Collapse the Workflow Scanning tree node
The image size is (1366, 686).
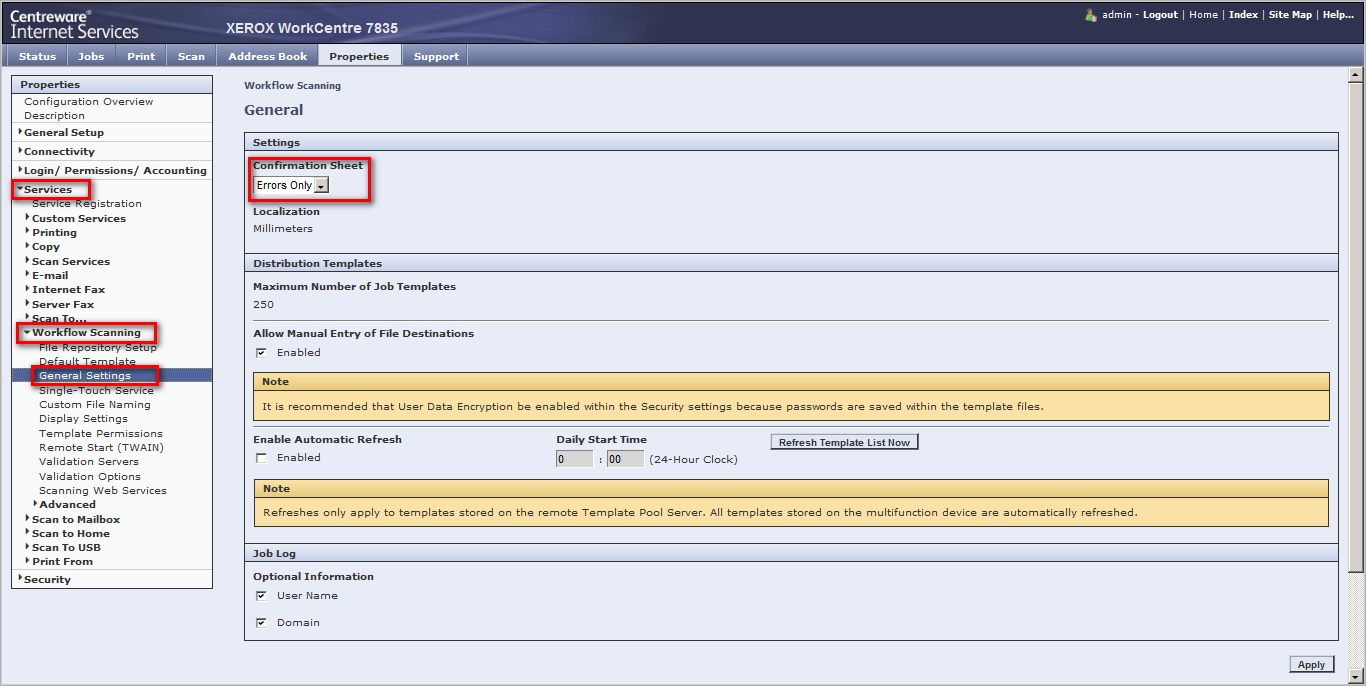(28, 333)
